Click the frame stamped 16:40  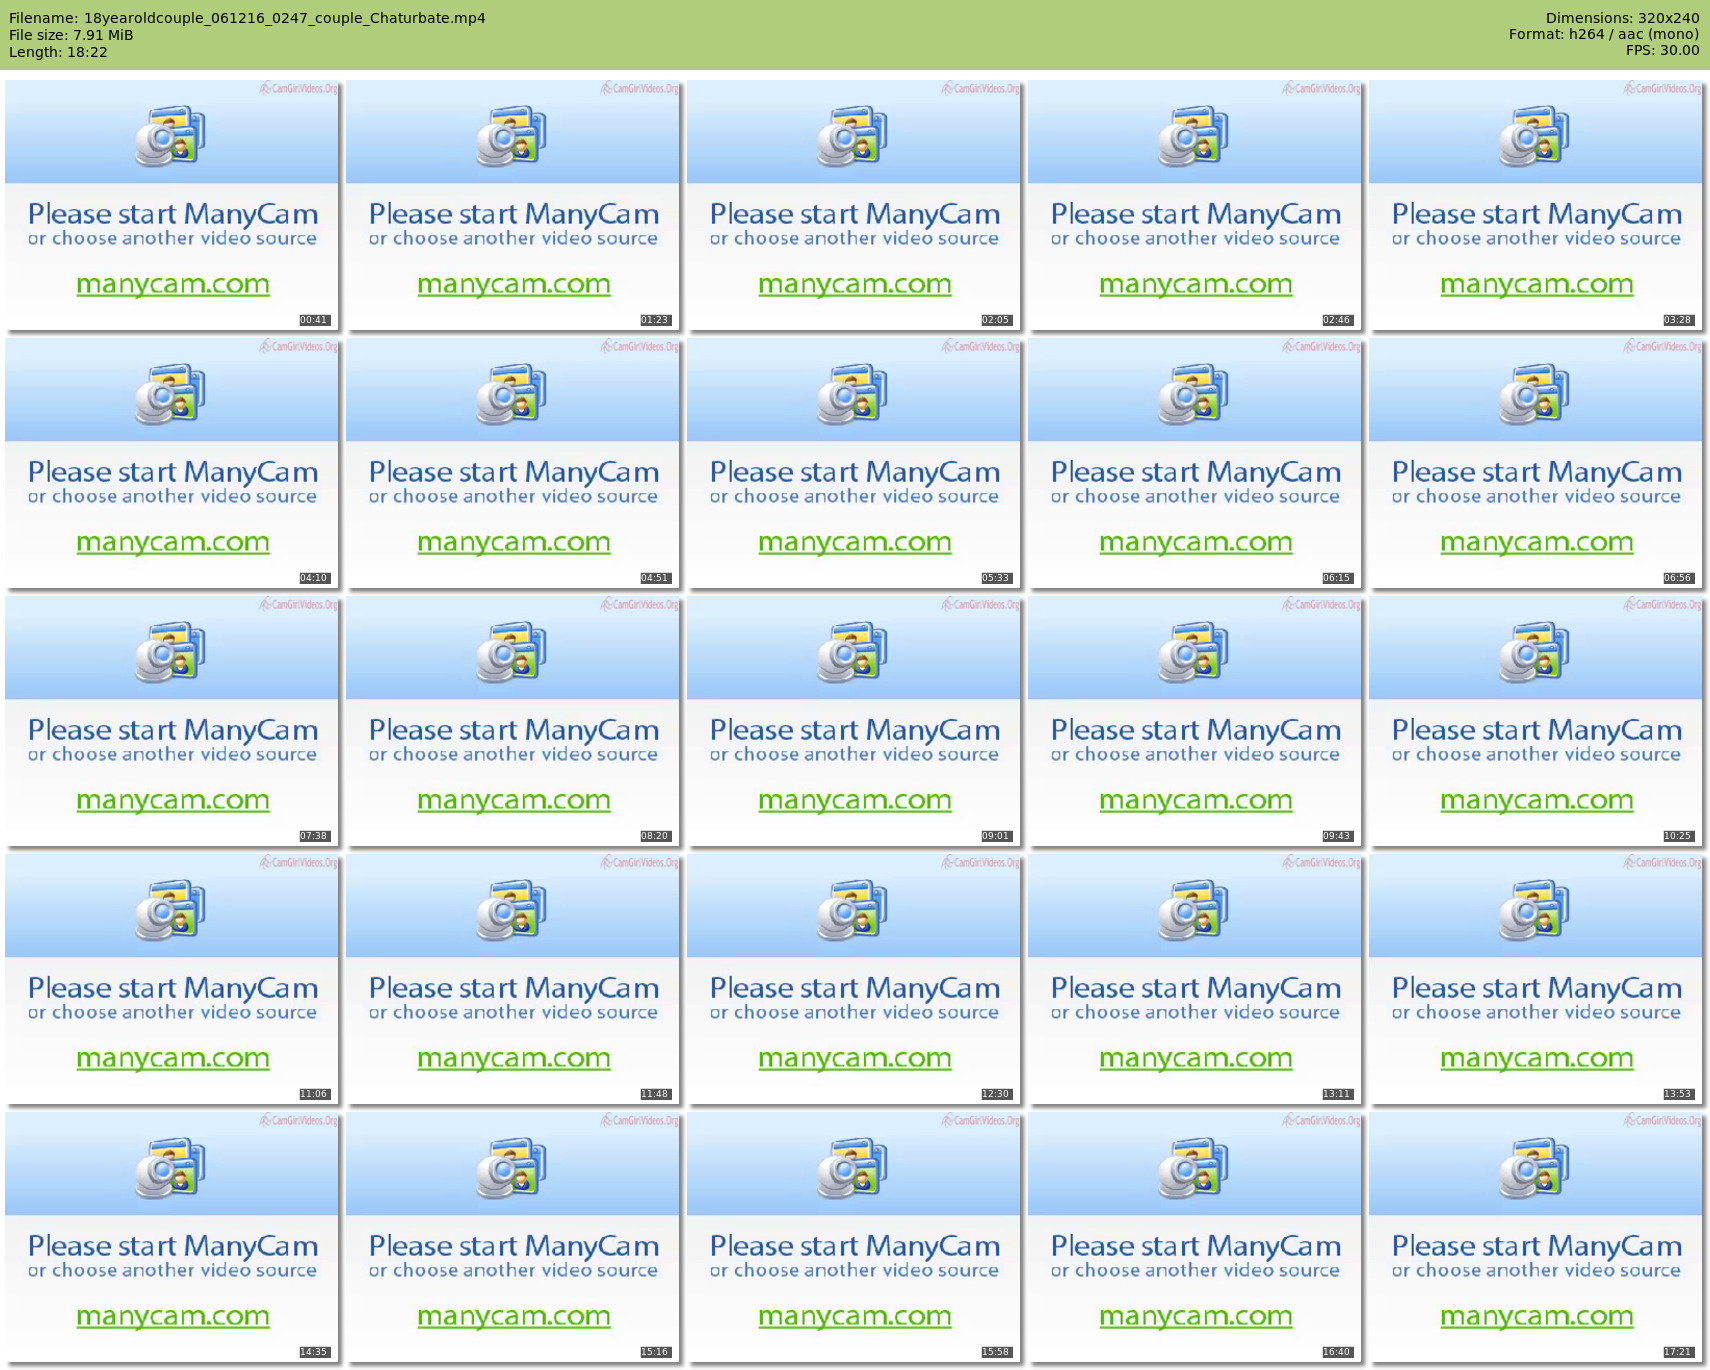coord(1195,1237)
